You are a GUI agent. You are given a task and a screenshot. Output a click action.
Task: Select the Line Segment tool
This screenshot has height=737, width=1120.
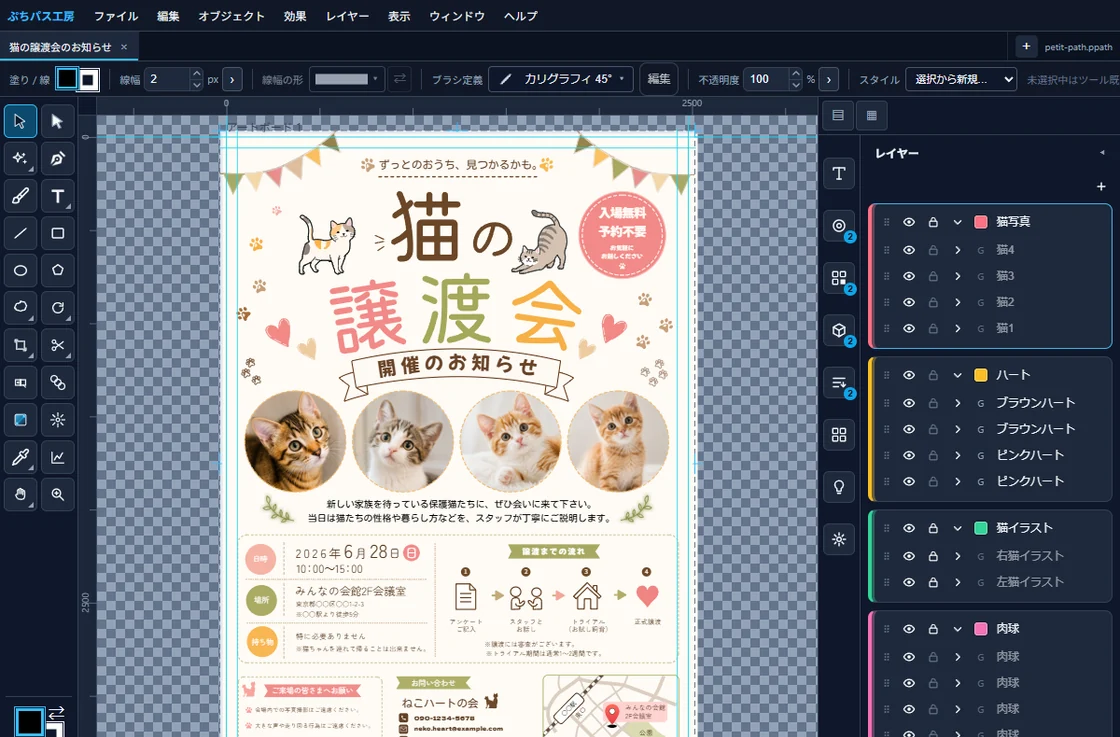tap(20, 233)
